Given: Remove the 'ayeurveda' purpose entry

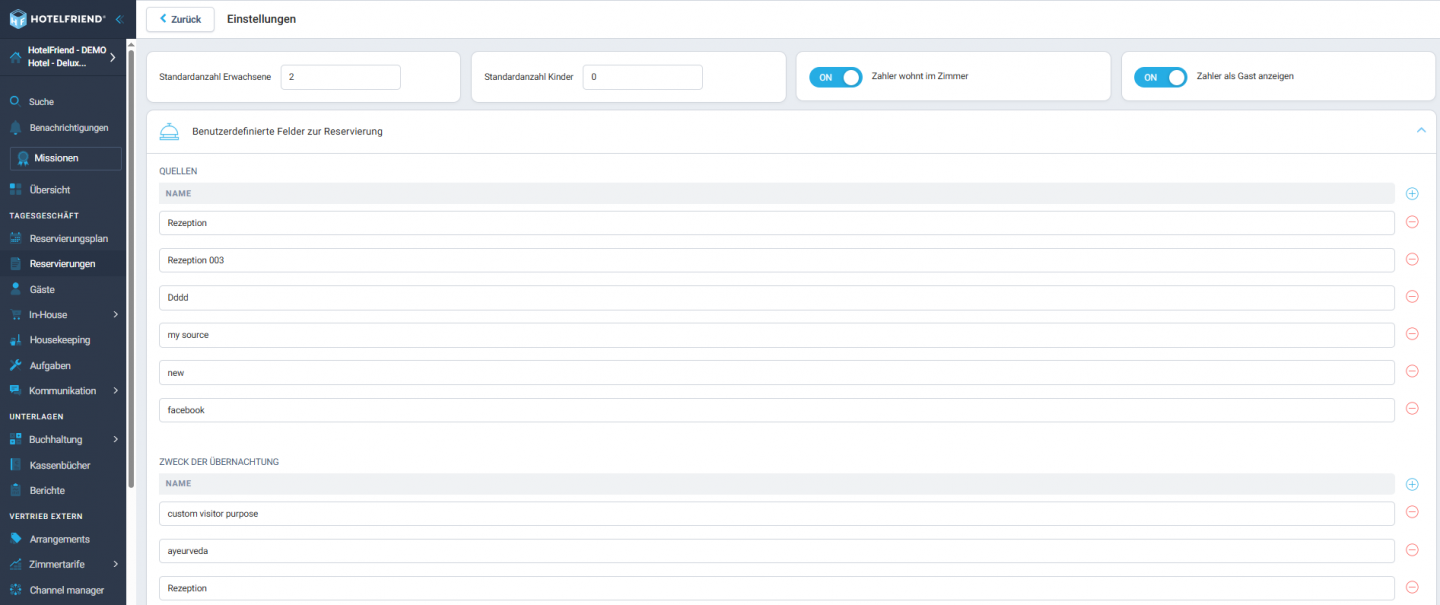Looking at the screenshot, I should tap(1412, 550).
